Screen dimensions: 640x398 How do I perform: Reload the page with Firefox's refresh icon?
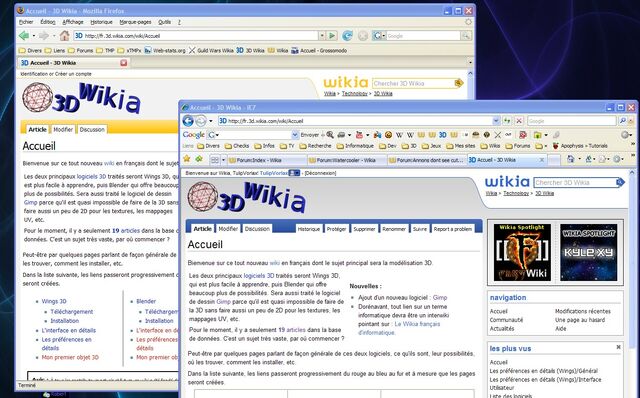click(x=347, y=36)
